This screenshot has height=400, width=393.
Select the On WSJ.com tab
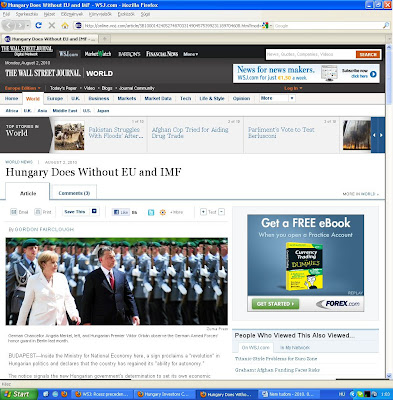[x=255, y=347]
